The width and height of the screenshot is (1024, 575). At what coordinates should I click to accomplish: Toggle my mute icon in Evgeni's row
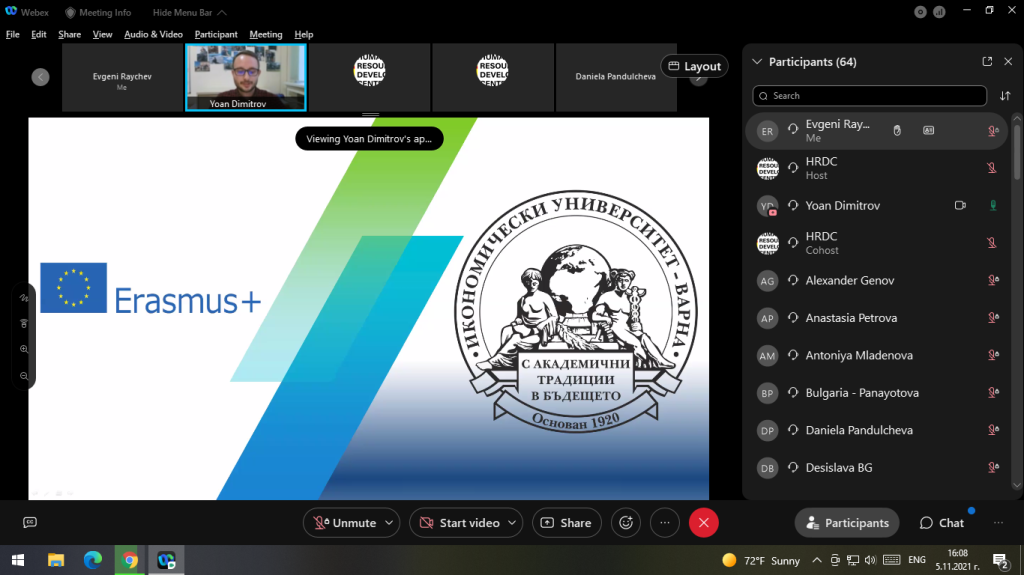pyautogui.click(x=993, y=131)
